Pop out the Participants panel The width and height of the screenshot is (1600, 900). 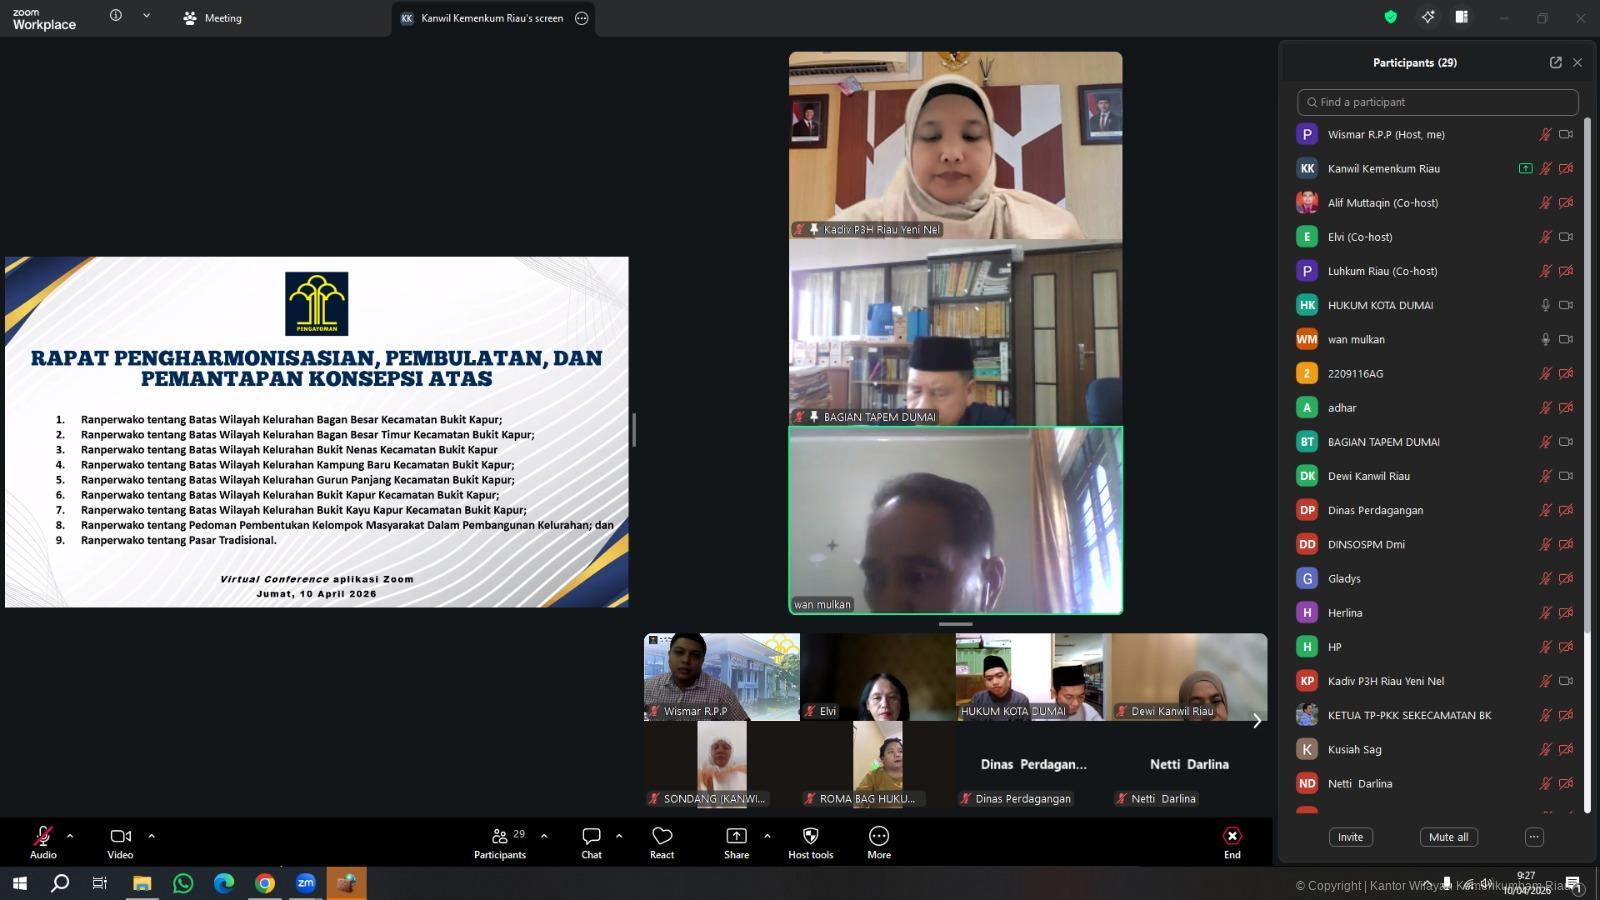tap(1555, 62)
